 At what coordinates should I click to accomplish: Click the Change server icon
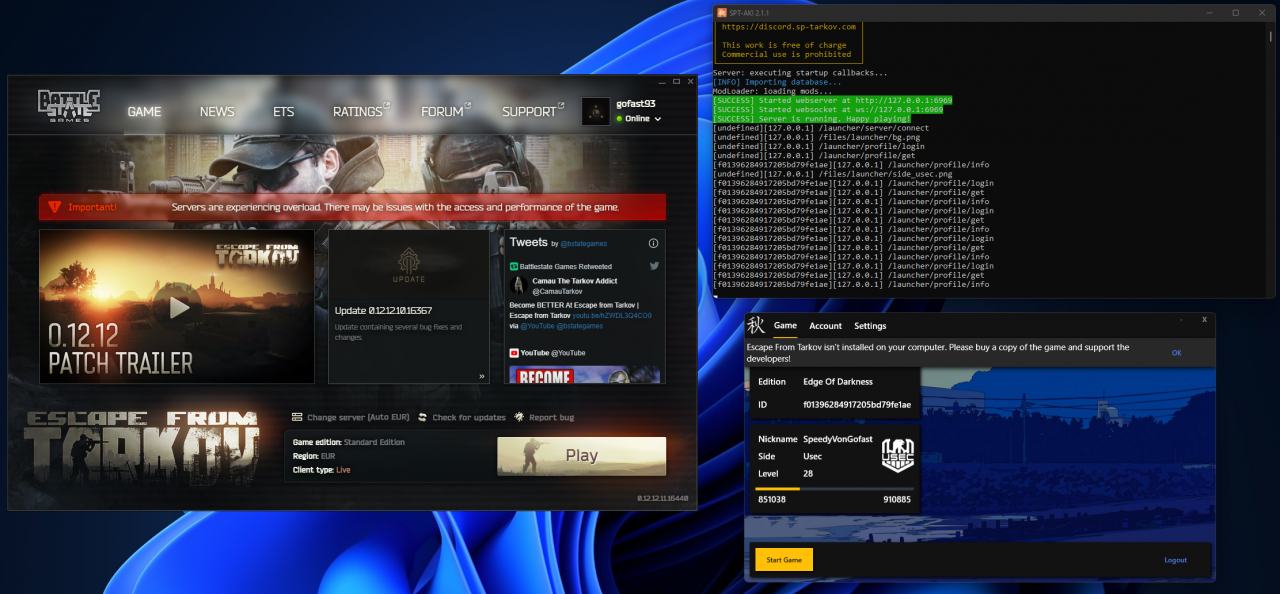click(297, 417)
